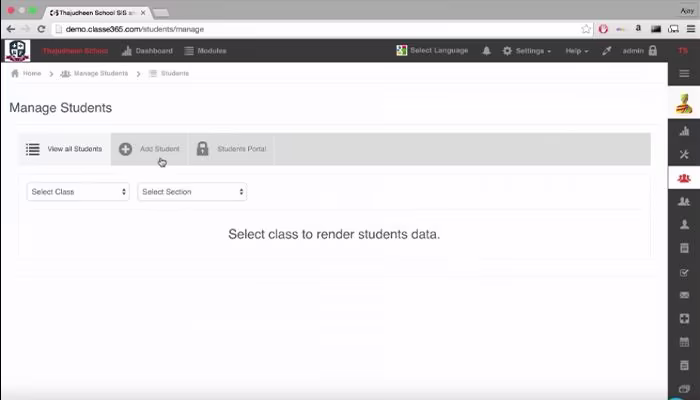Click the browser address bar
This screenshot has width=700, height=400.
pos(317,29)
